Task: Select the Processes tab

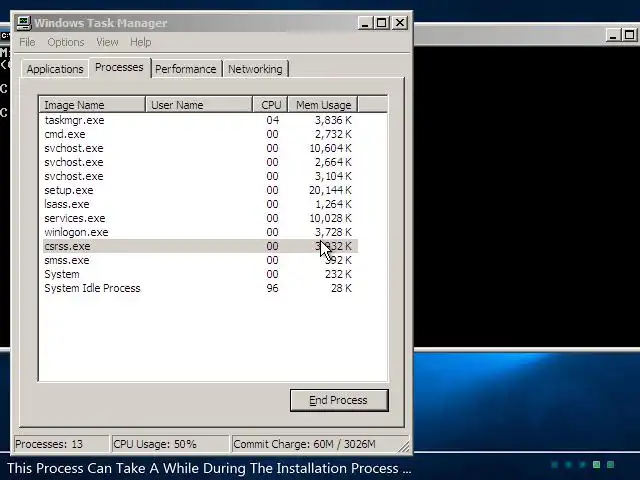Action: tap(119, 67)
